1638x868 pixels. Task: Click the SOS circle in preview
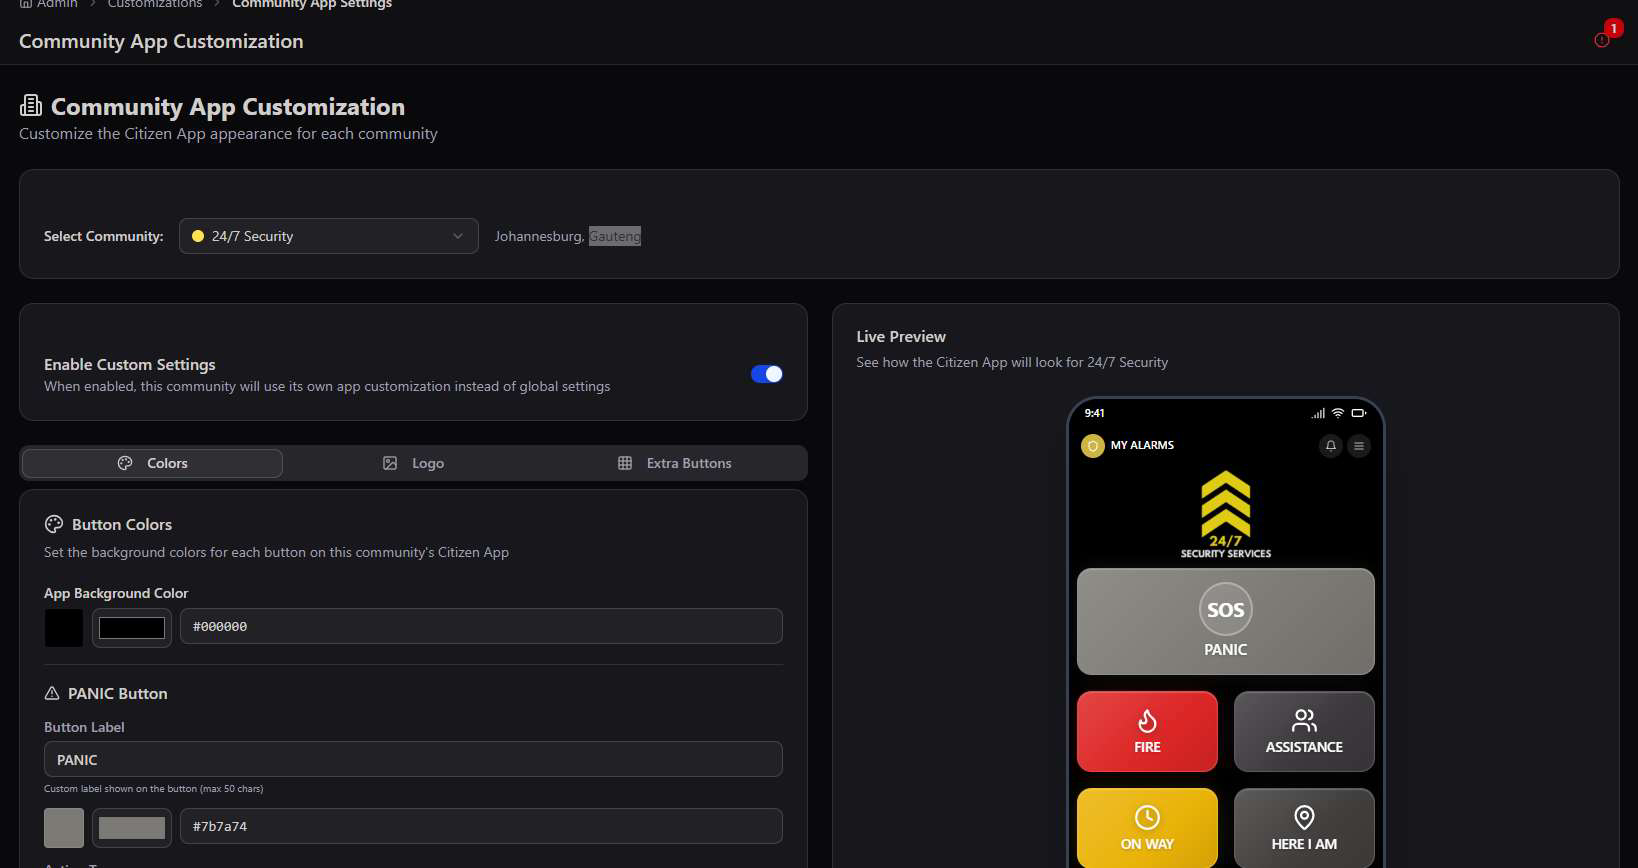click(x=1225, y=609)
